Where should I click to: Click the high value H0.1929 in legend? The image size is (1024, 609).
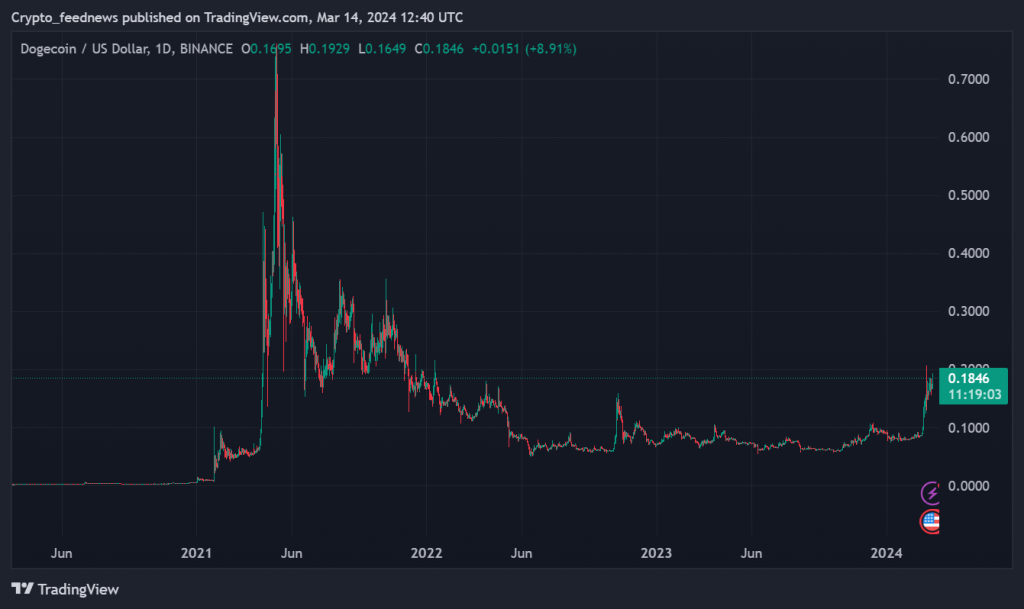coord(331,49)
